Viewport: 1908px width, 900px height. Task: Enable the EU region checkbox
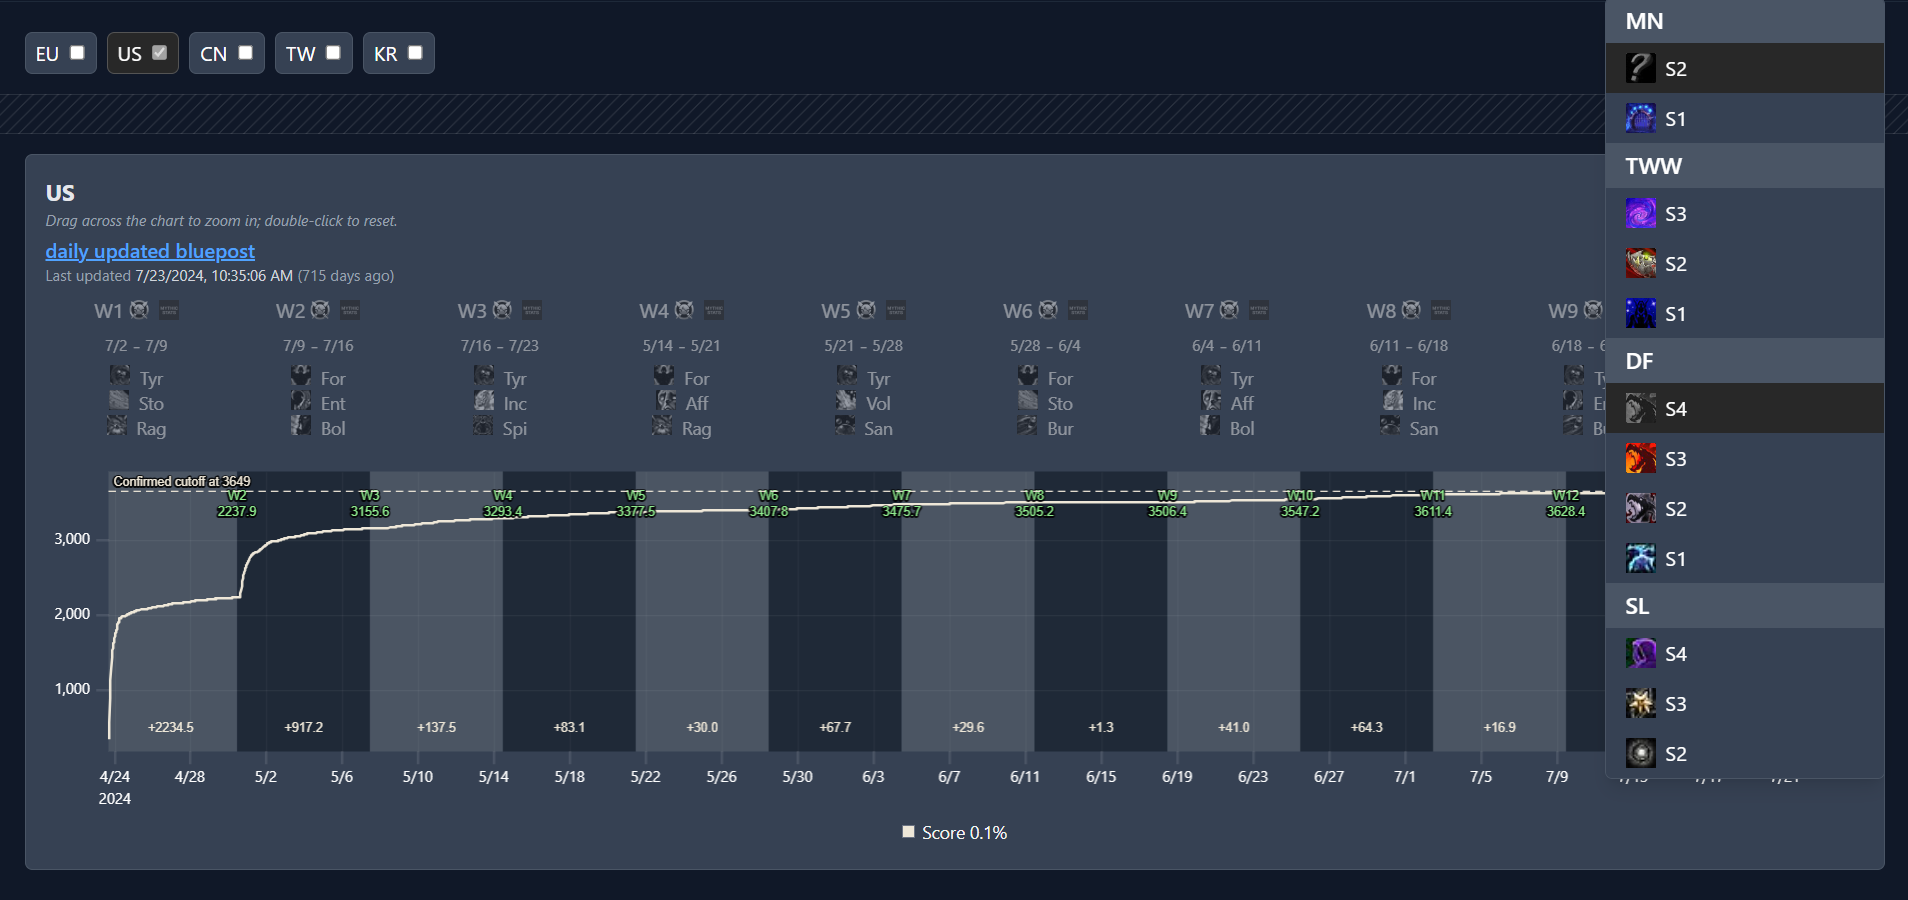77,52
